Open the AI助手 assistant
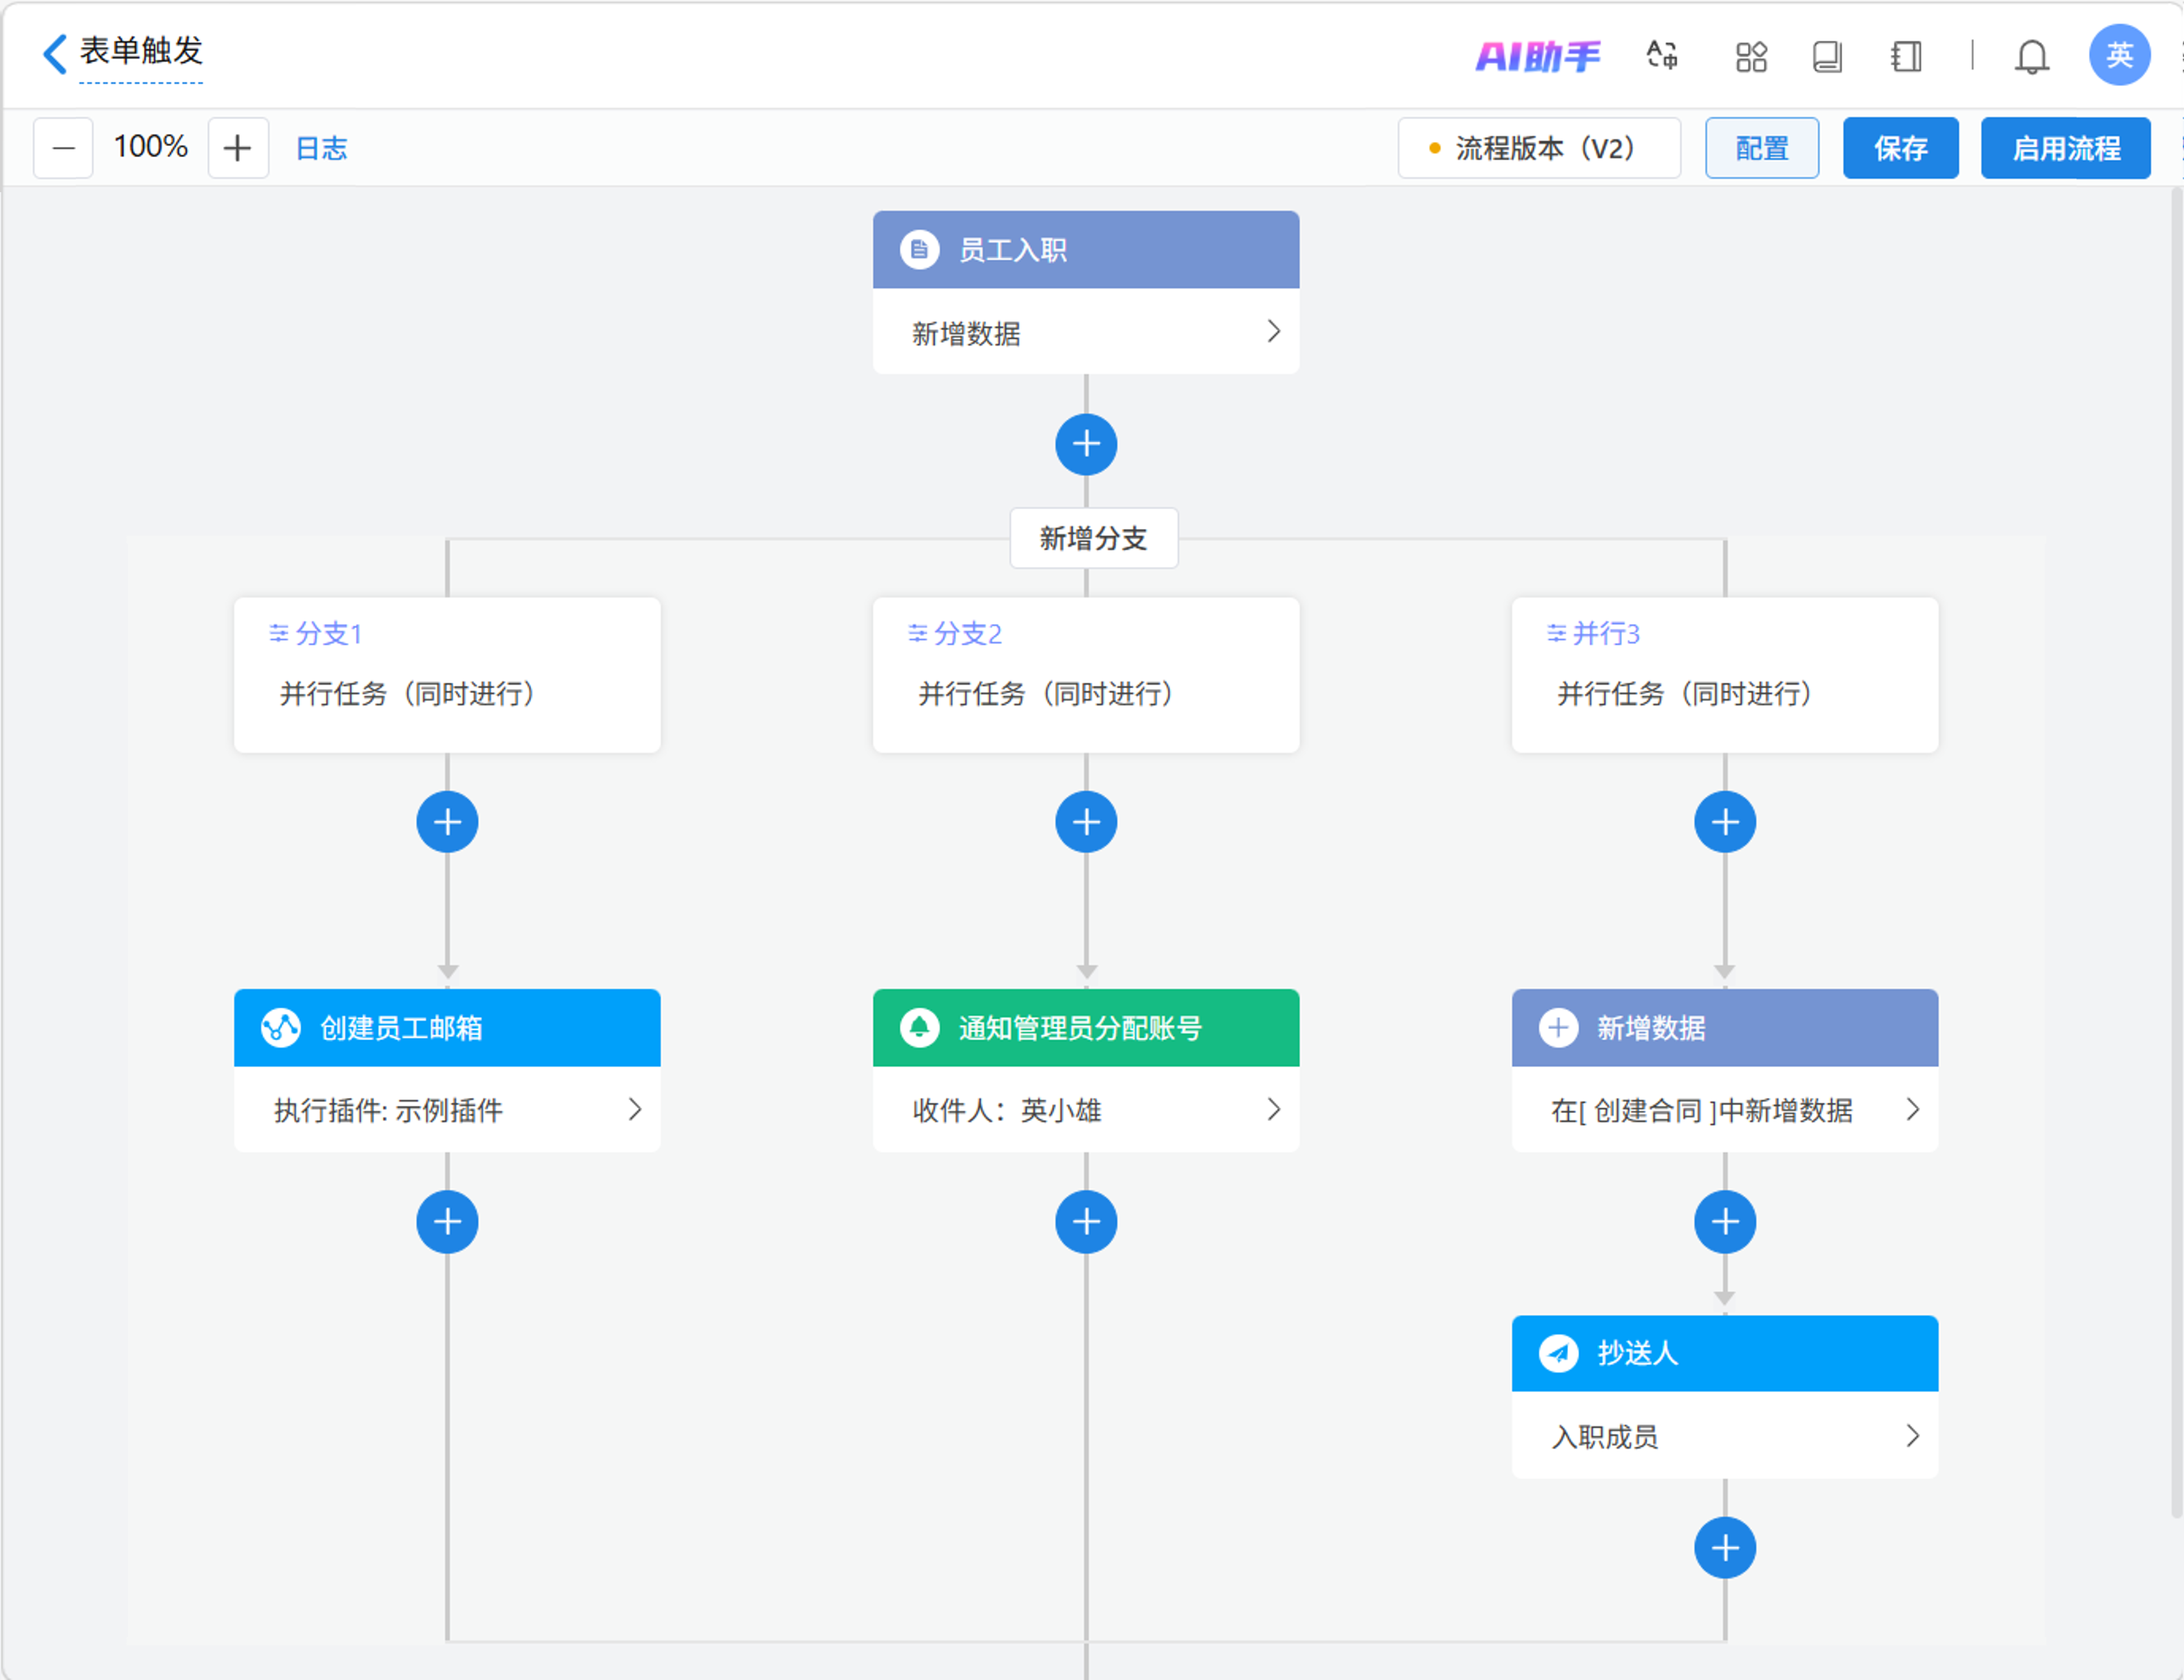Viewport: 2184px width, 1680px height. [x=1538, y=56]
